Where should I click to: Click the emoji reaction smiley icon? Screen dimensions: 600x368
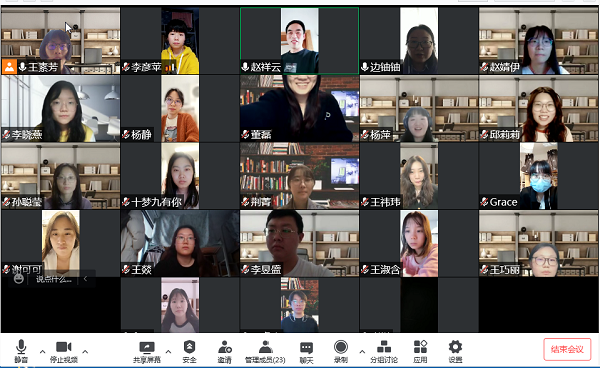18,279
